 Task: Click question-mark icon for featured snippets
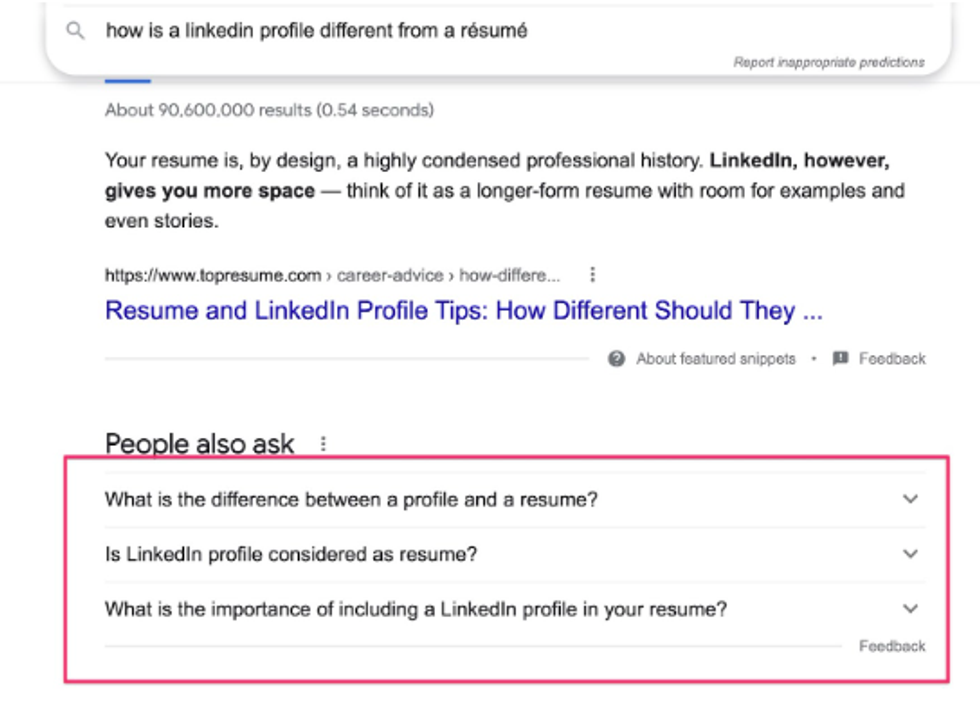coord(617,359)
